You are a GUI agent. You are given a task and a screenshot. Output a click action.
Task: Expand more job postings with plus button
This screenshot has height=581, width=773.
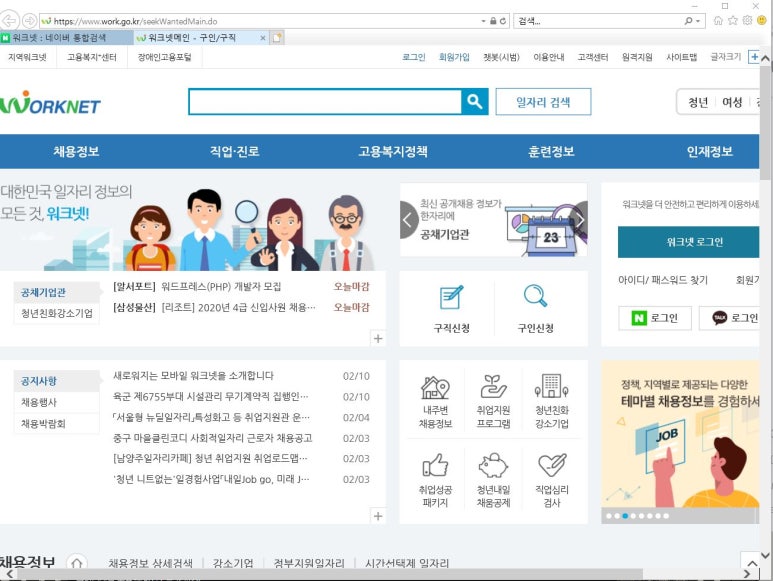(378, 339)
